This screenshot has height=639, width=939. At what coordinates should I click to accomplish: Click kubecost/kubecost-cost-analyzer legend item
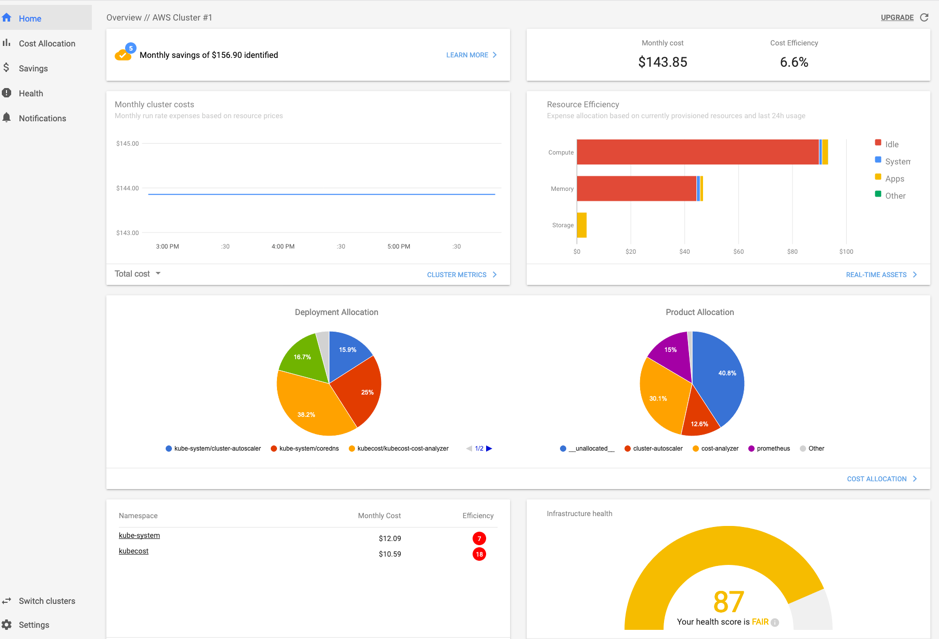399,448
